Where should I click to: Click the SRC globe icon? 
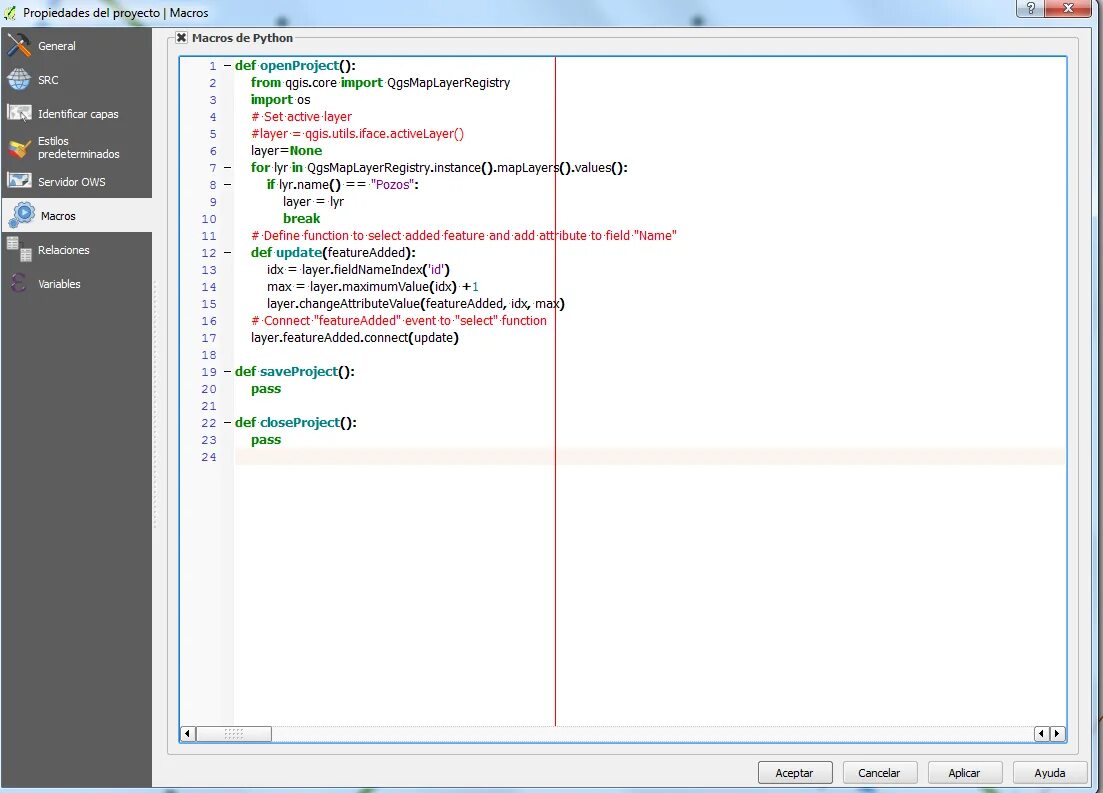point(19,80)
